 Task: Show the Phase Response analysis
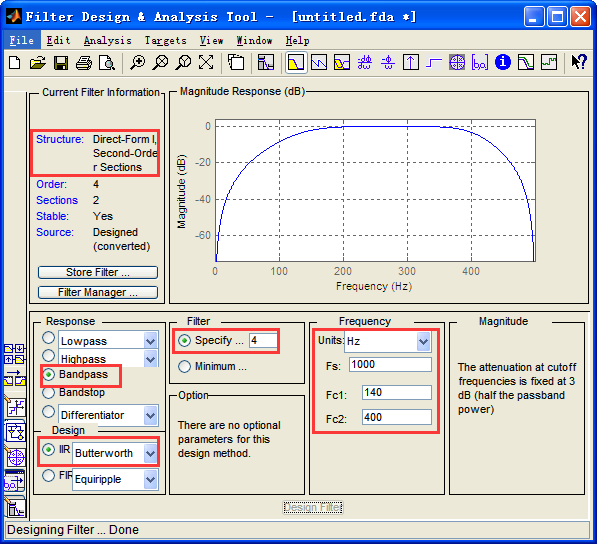click(x=319, y=62)
